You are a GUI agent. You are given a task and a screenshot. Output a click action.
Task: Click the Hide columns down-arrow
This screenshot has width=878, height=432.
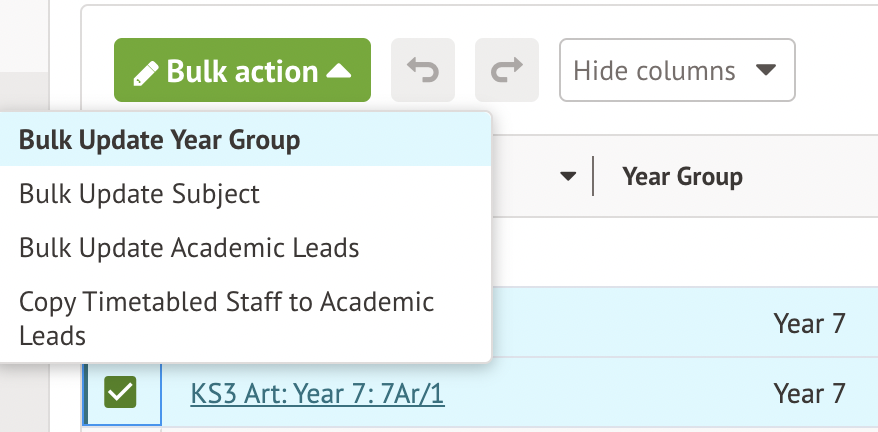pos(766,71)
